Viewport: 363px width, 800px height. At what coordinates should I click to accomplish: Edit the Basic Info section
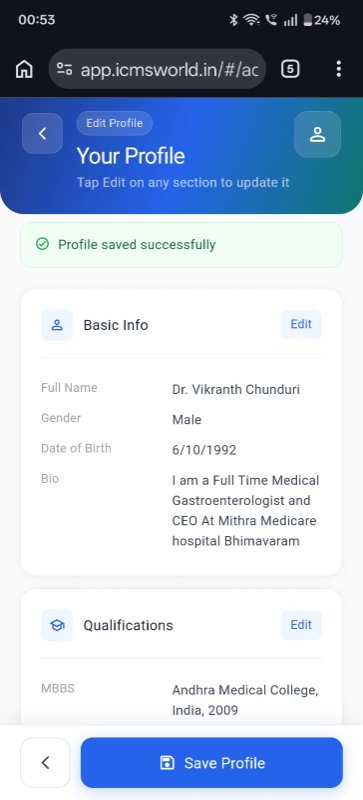(301, 324)
